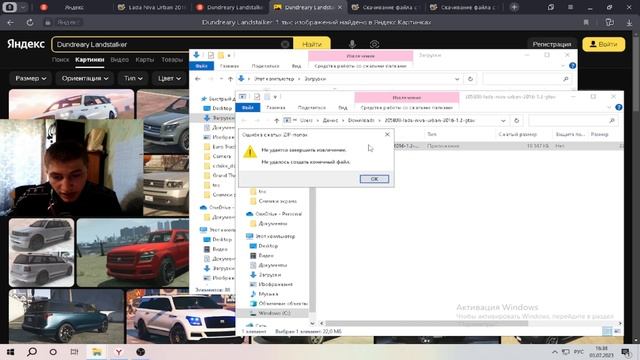Refresh the Загрузки Explorer window
Screen dimensions: 640x360
click(x=470, y=79)
